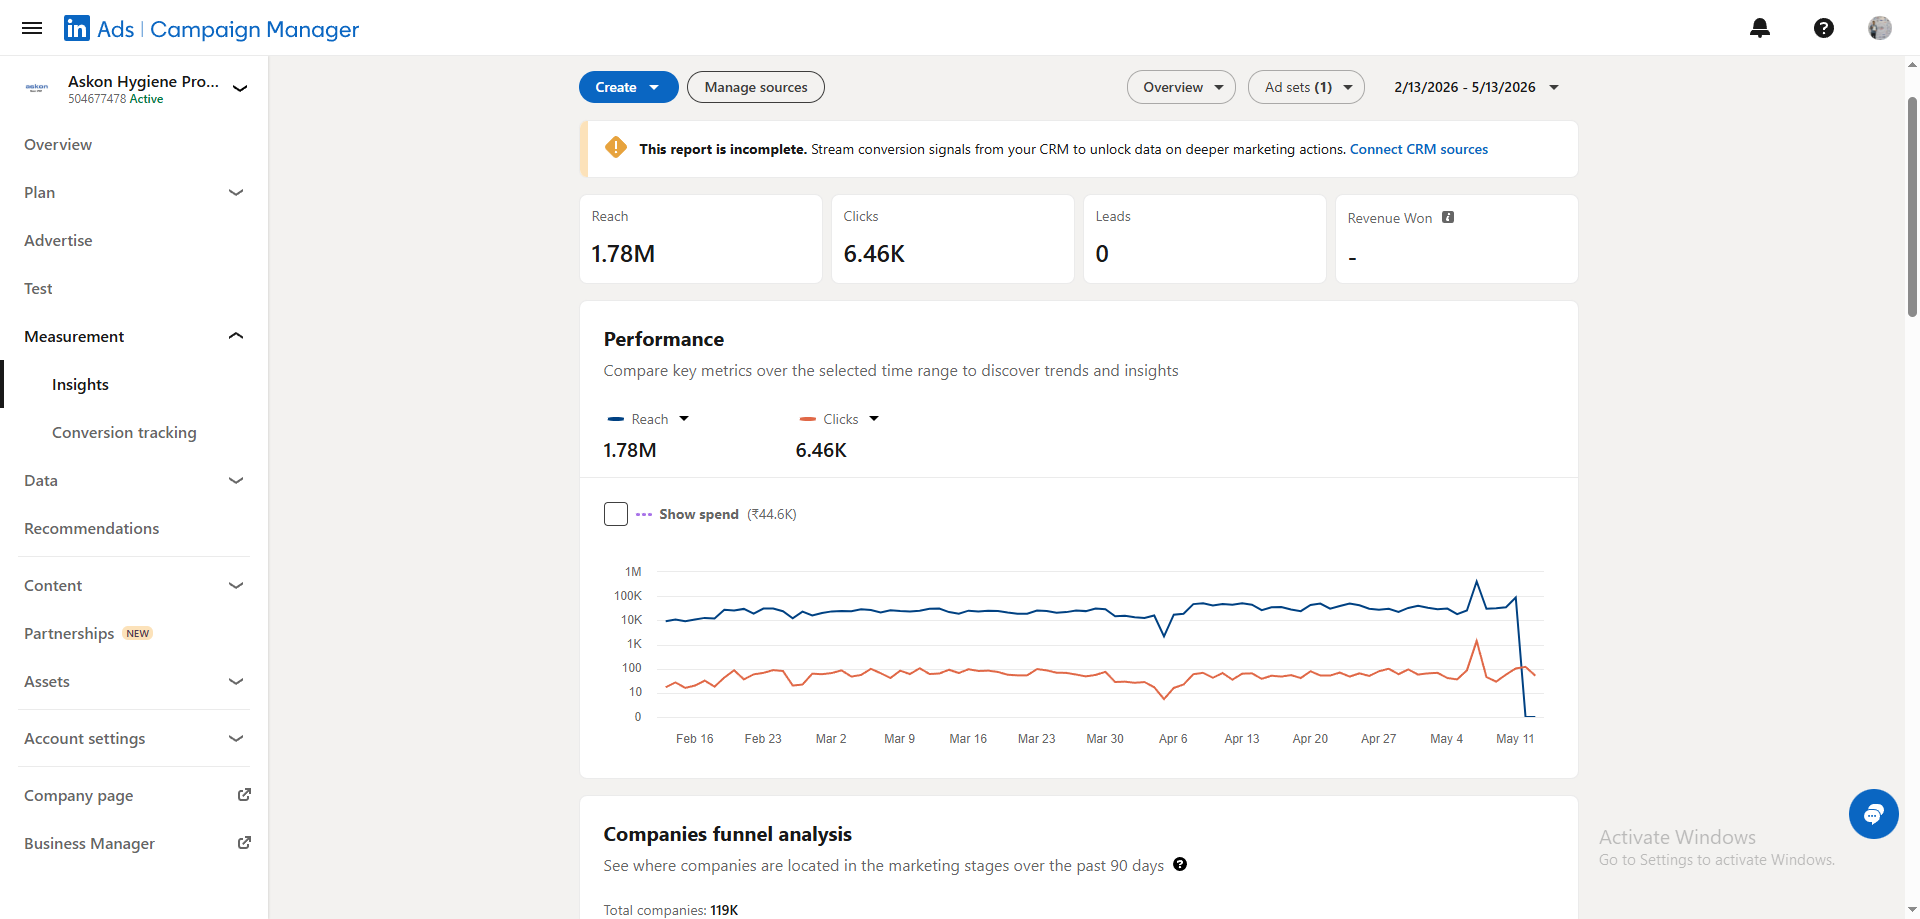
Task: Open the help question mark icon
Action: coord(1824,28)
